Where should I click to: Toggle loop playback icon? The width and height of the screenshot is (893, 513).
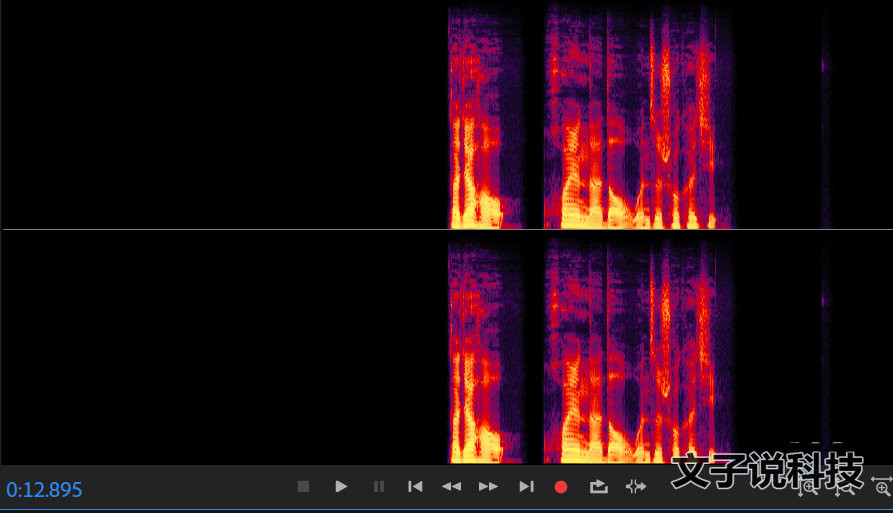coord(599,487)
